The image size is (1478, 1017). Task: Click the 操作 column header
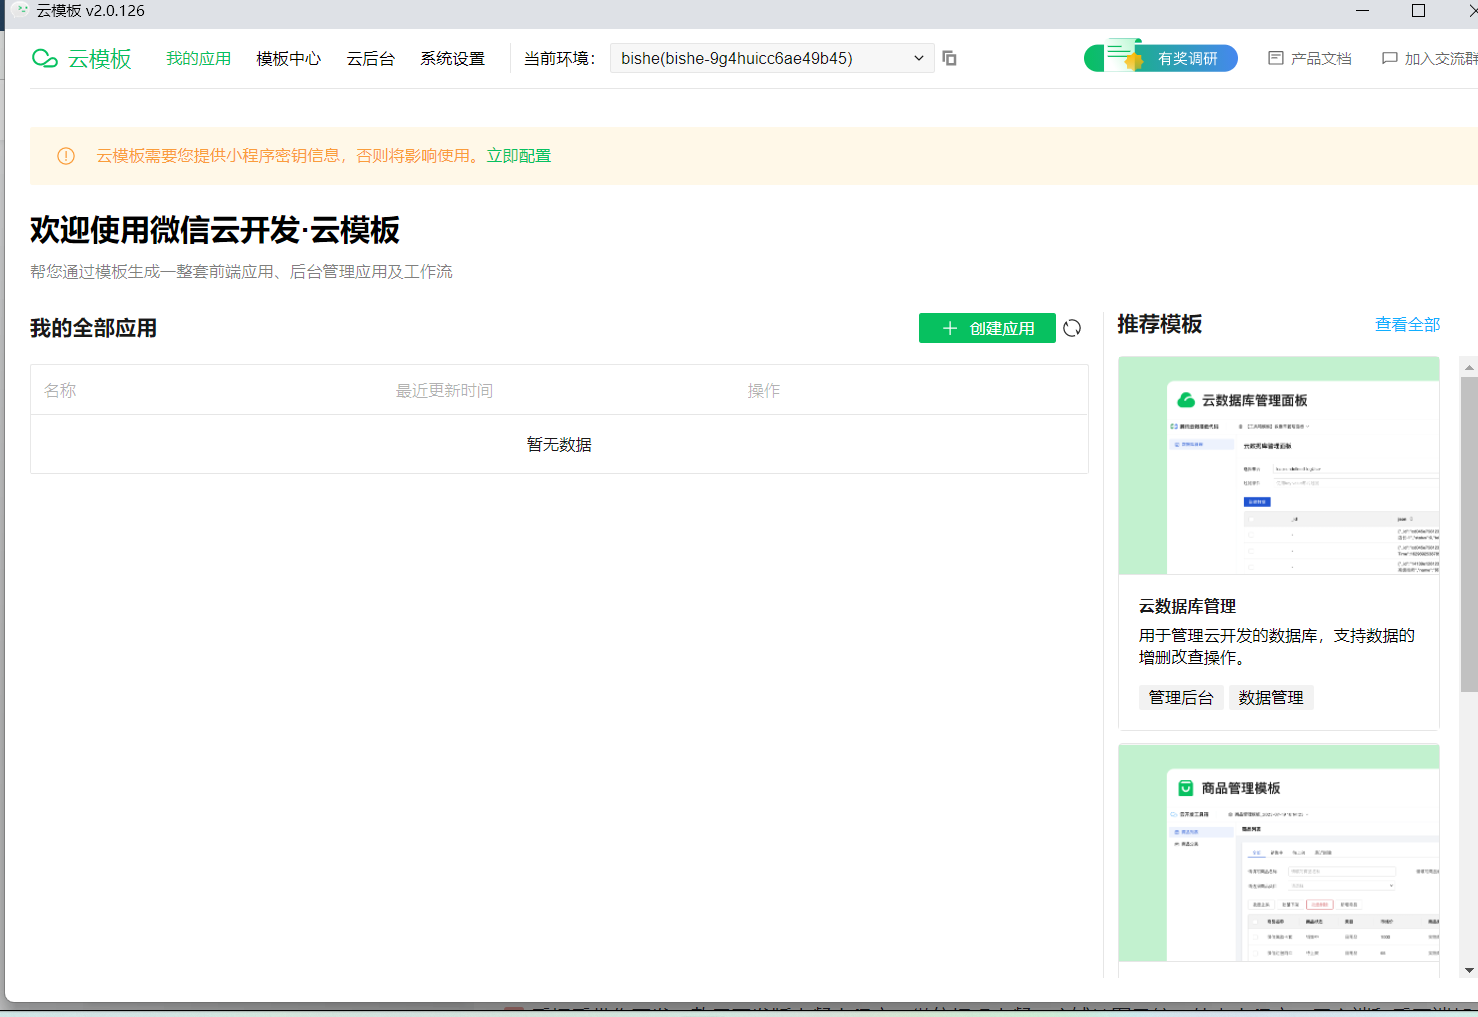click(x=764, y=390)
